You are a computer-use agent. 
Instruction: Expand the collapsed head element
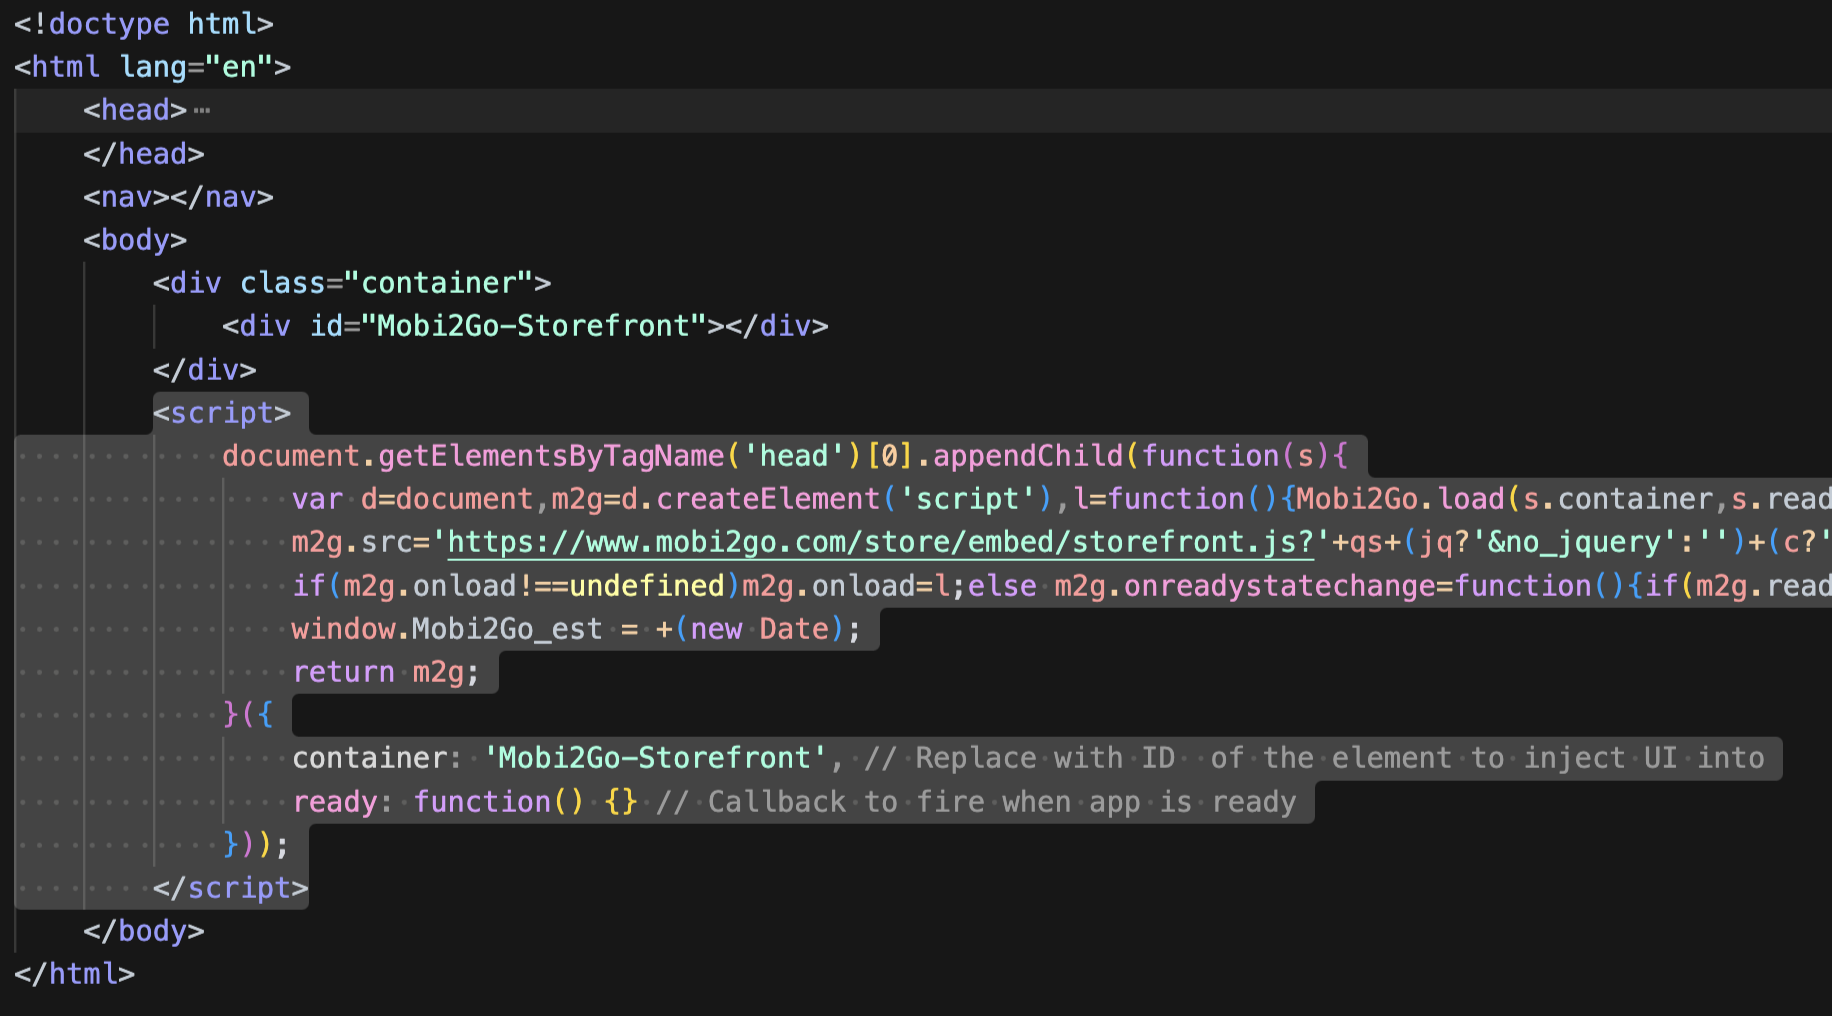click(x=201, y=110)
